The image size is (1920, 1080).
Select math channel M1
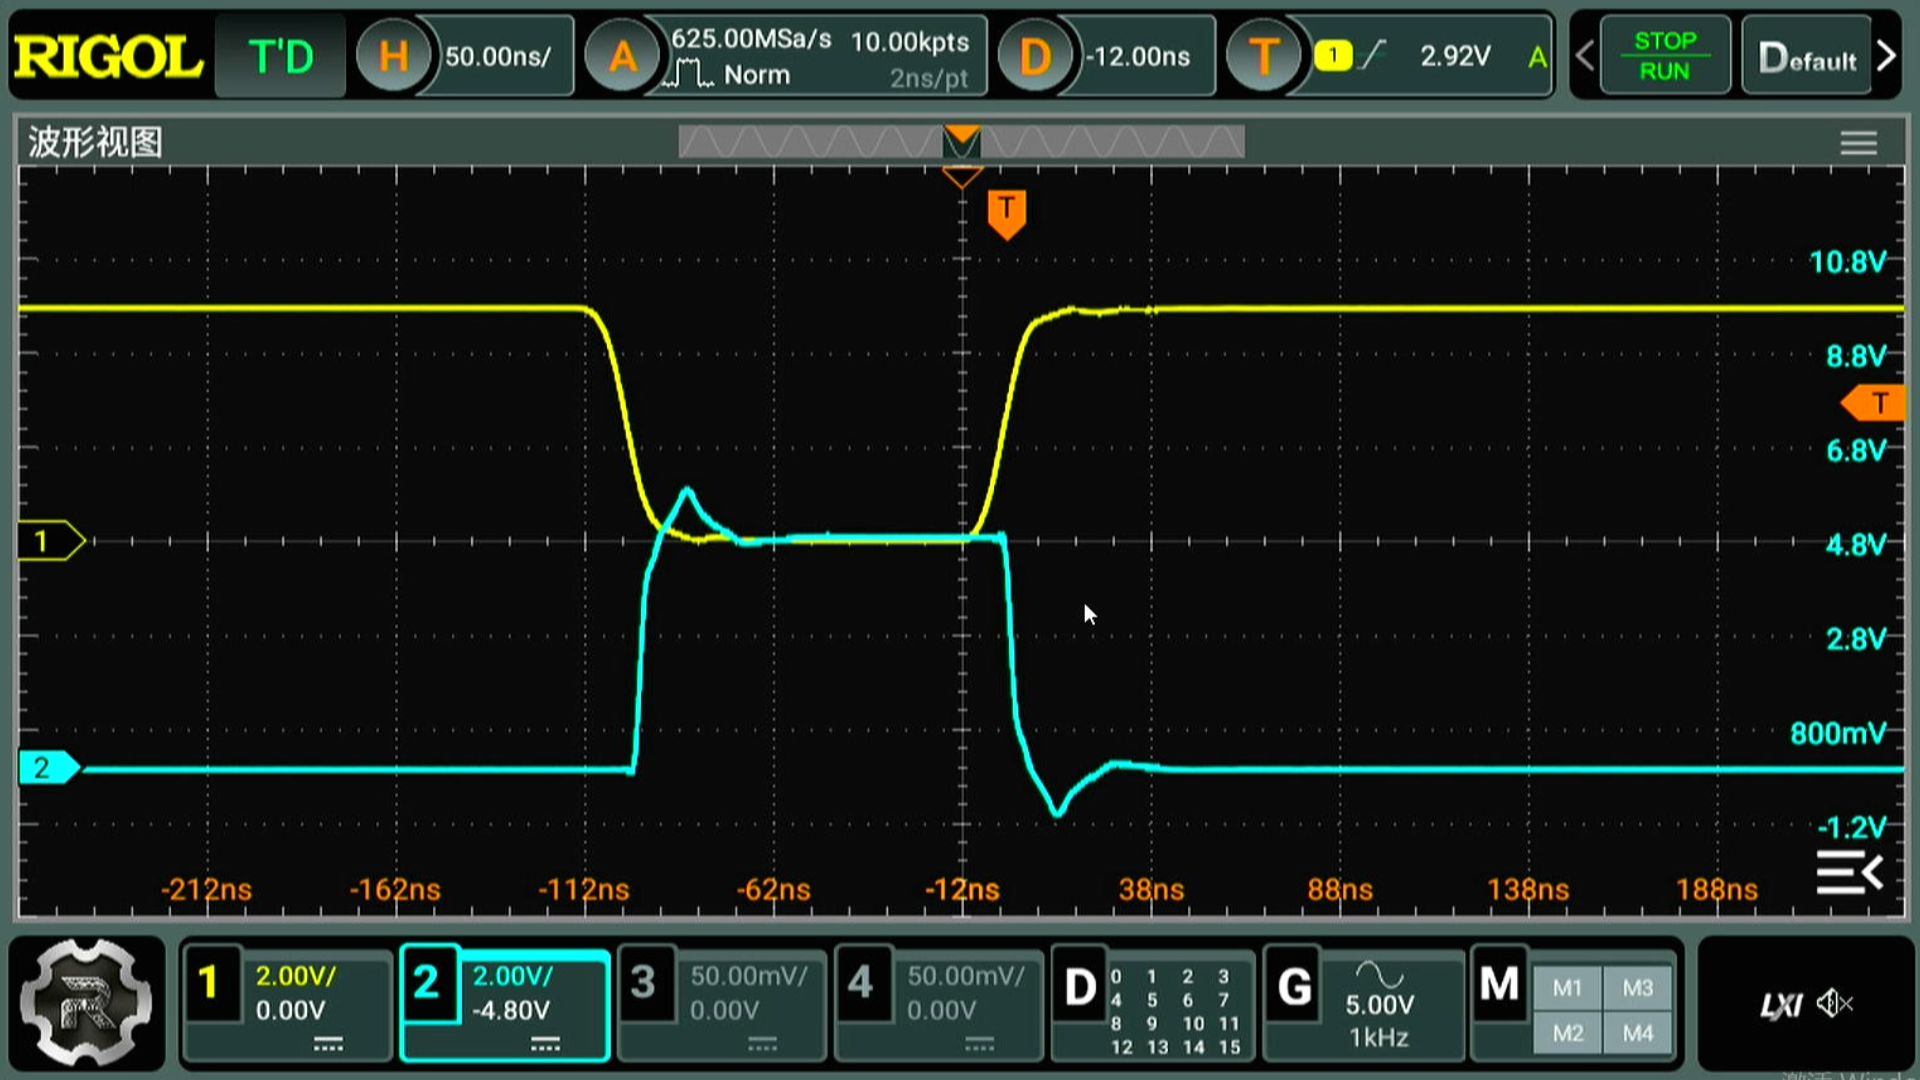(x=1568, y=988)
